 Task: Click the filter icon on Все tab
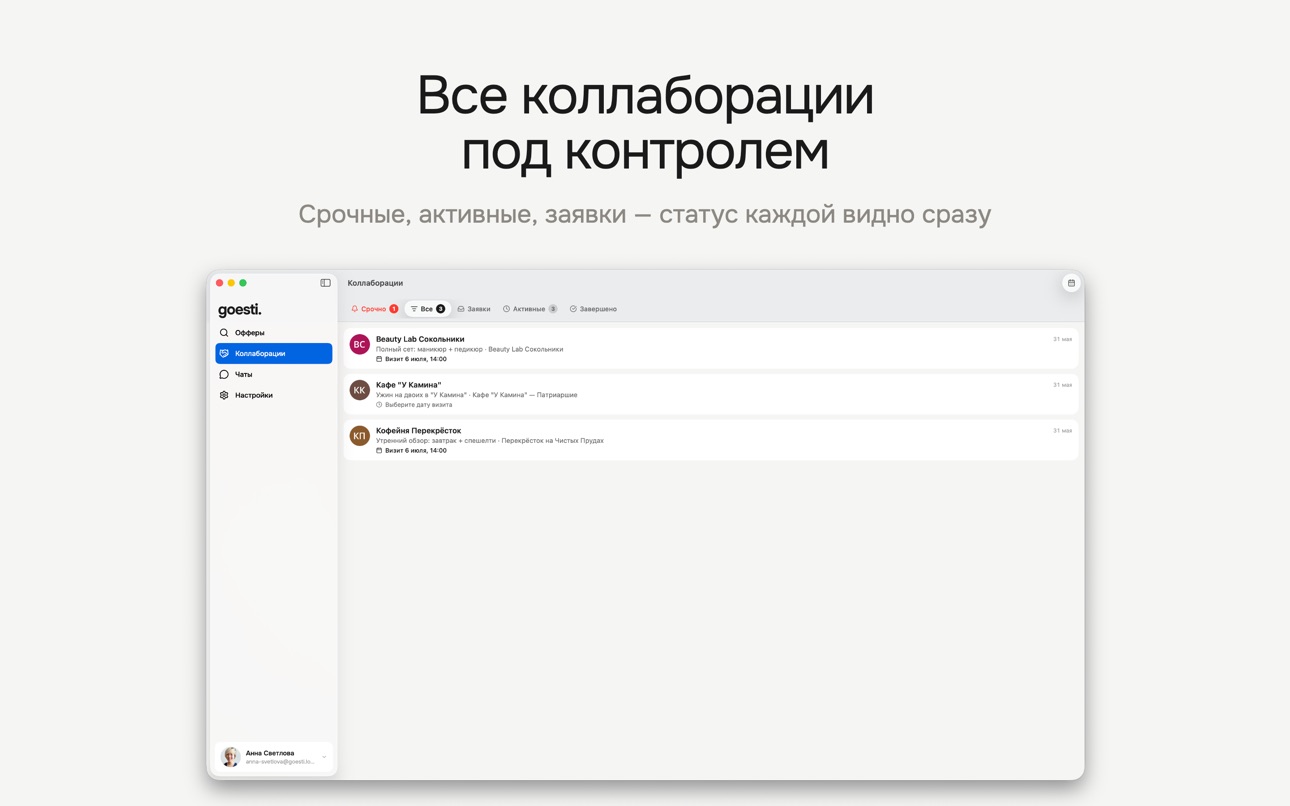click(x=414, y=309)
